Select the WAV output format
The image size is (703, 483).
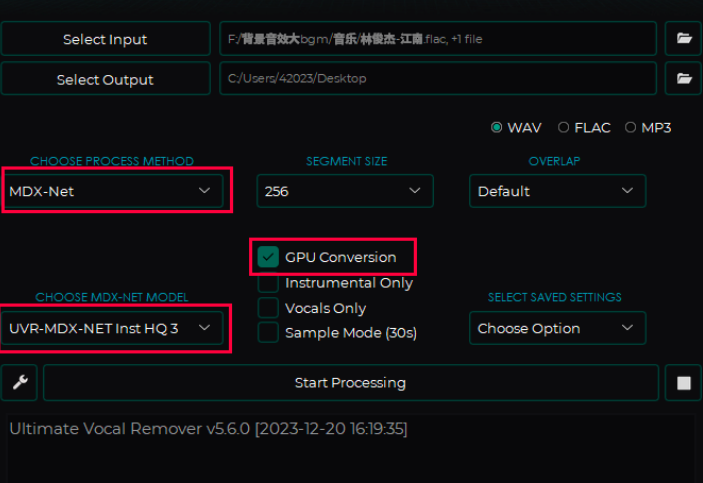(496, 128)
